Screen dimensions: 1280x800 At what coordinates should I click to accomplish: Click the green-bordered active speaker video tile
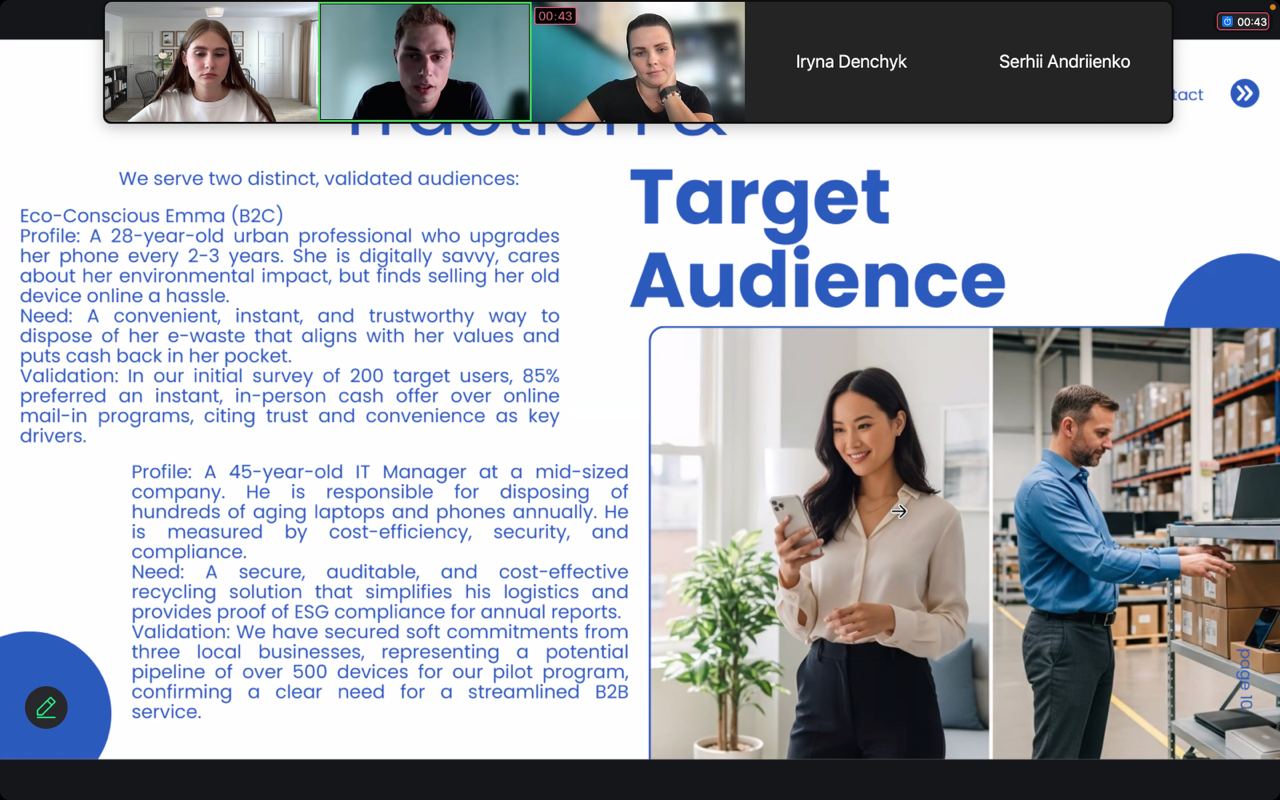pyautogui.click(x=425, y=62)
